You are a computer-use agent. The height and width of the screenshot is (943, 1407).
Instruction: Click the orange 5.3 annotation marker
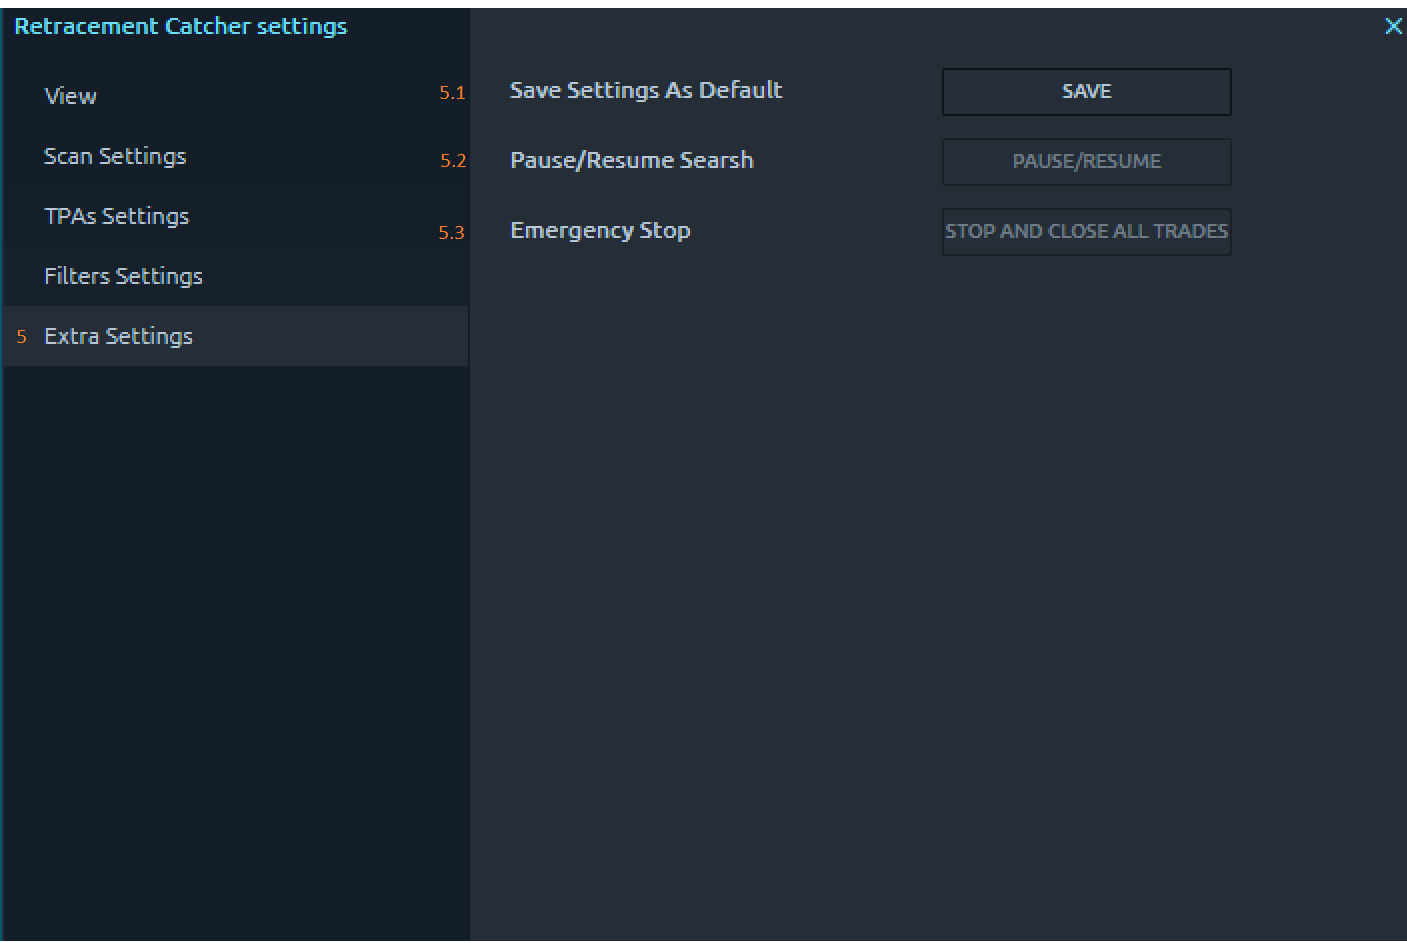coord(451,233)
